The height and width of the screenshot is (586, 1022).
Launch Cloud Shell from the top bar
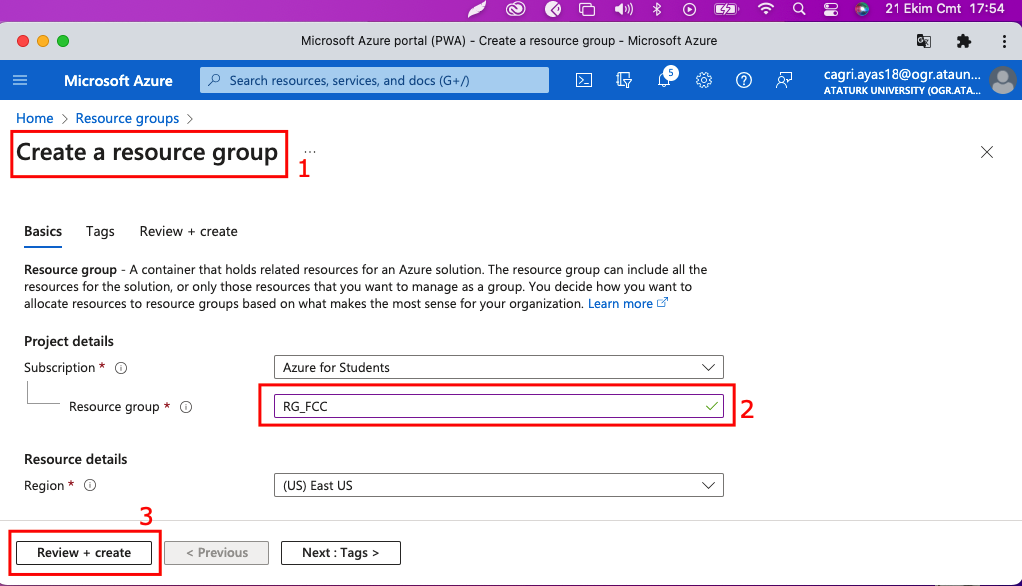click(585, 81)
